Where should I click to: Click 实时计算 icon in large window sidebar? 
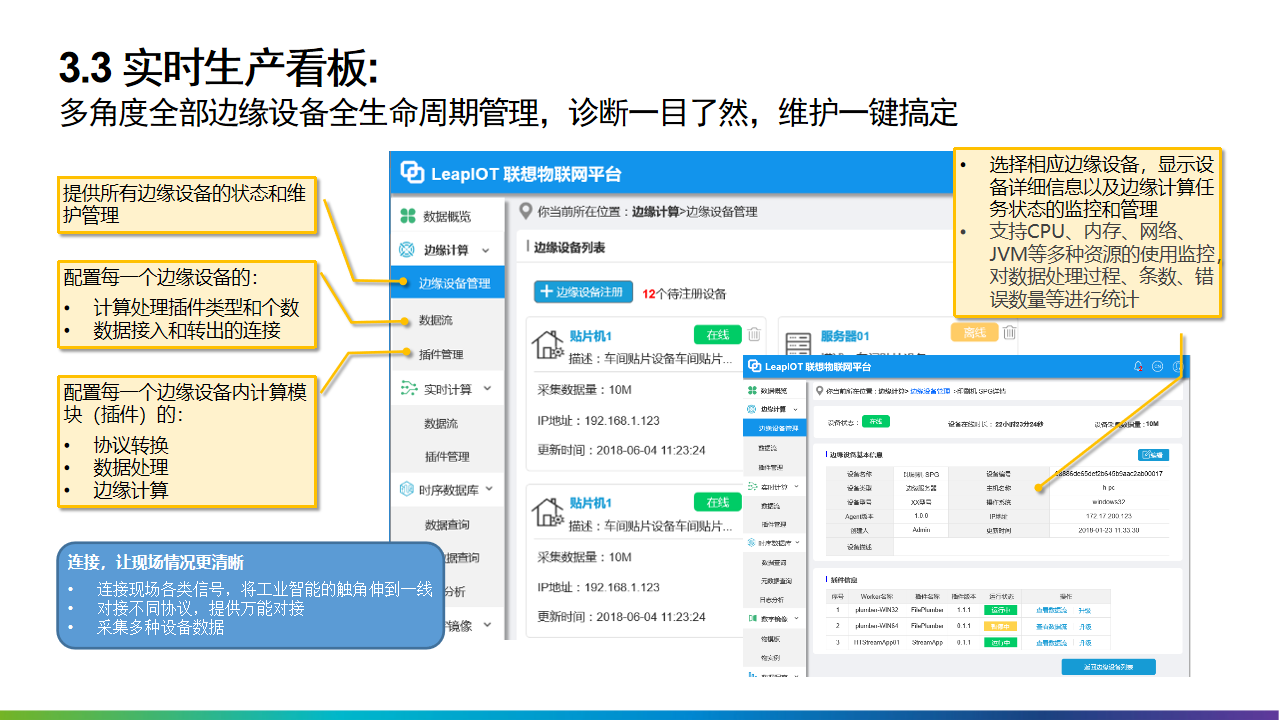(407, 388)
